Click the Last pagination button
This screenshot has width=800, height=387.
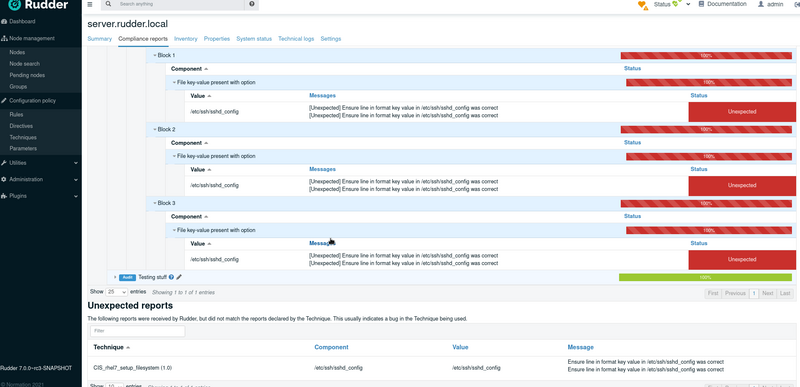pyautogui.click(x=785, y=293)
